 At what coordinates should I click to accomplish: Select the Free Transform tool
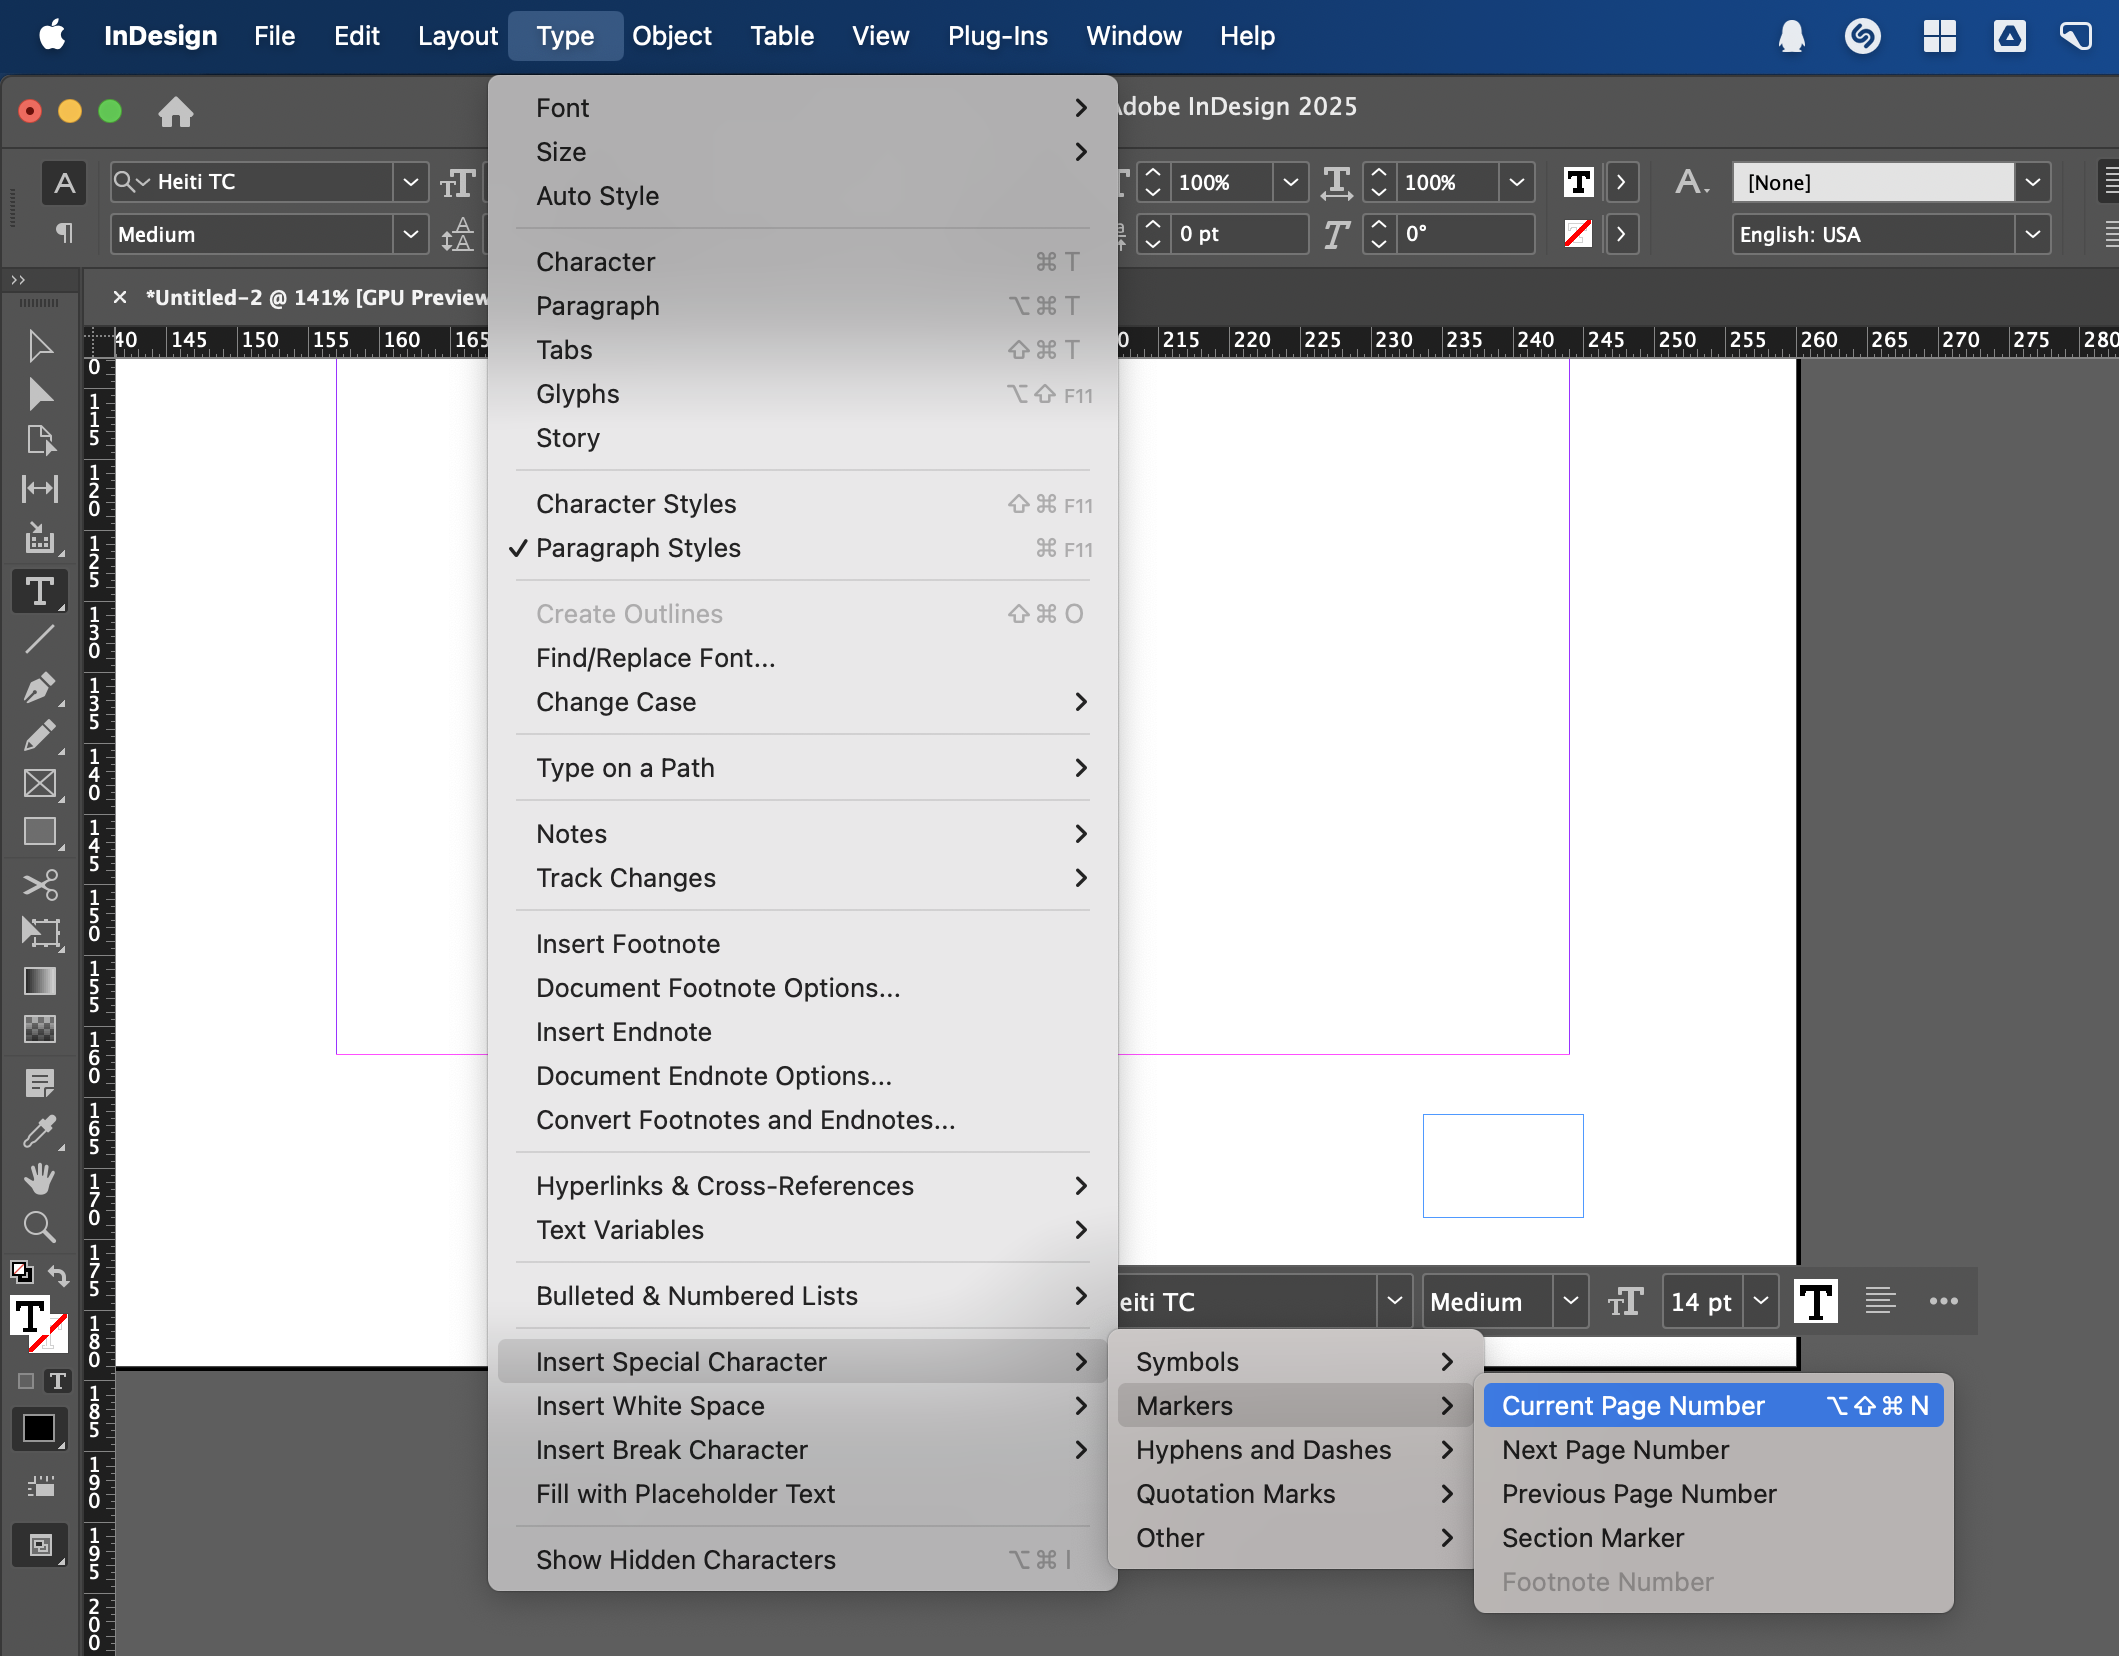[x=40, y=933]
